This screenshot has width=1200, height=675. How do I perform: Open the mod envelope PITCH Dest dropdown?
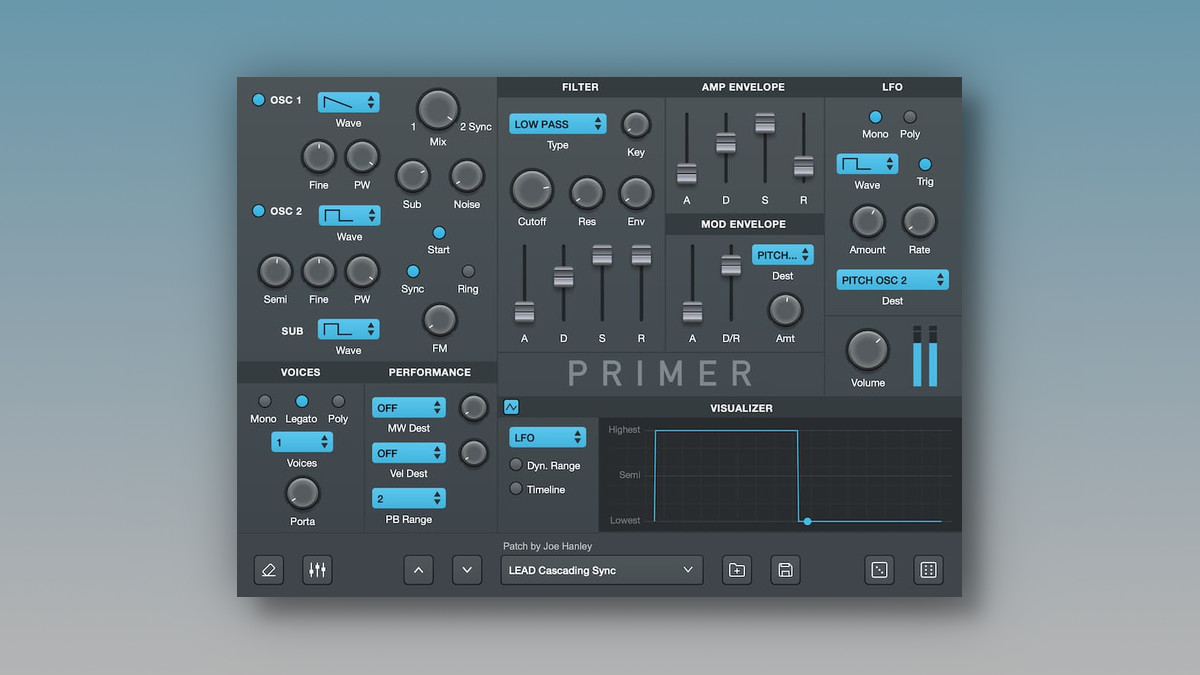tap(783, 255)
